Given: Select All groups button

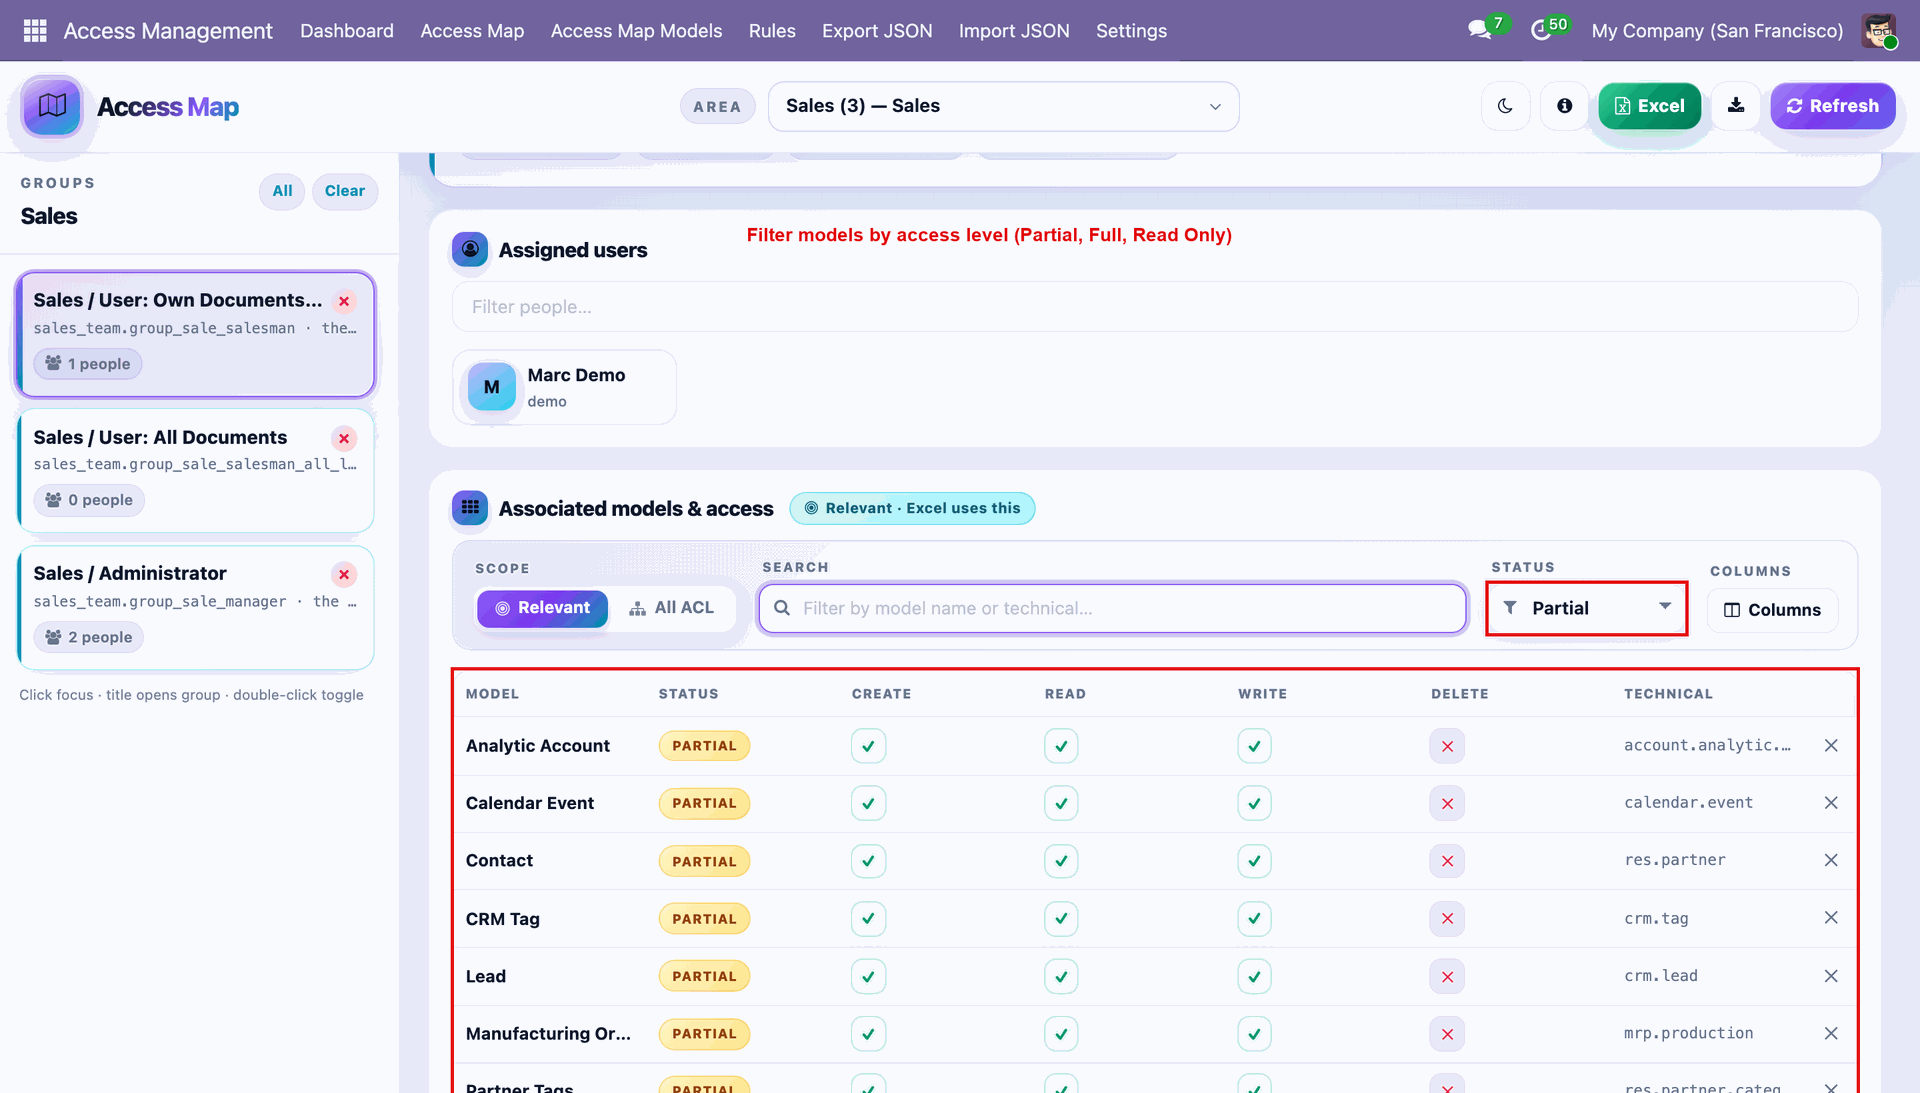Looking at the screenshot, I should (x=282, y=191).
